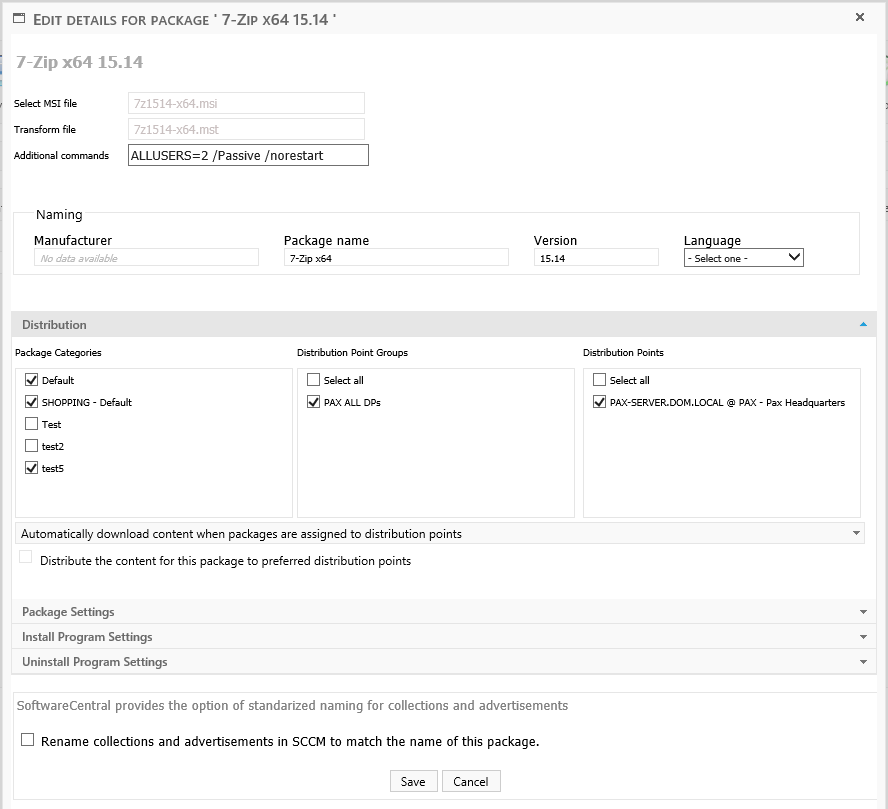Uncheck SHOPPING - Default category
Screen dimensions: 888x809
tap(31, 402)
